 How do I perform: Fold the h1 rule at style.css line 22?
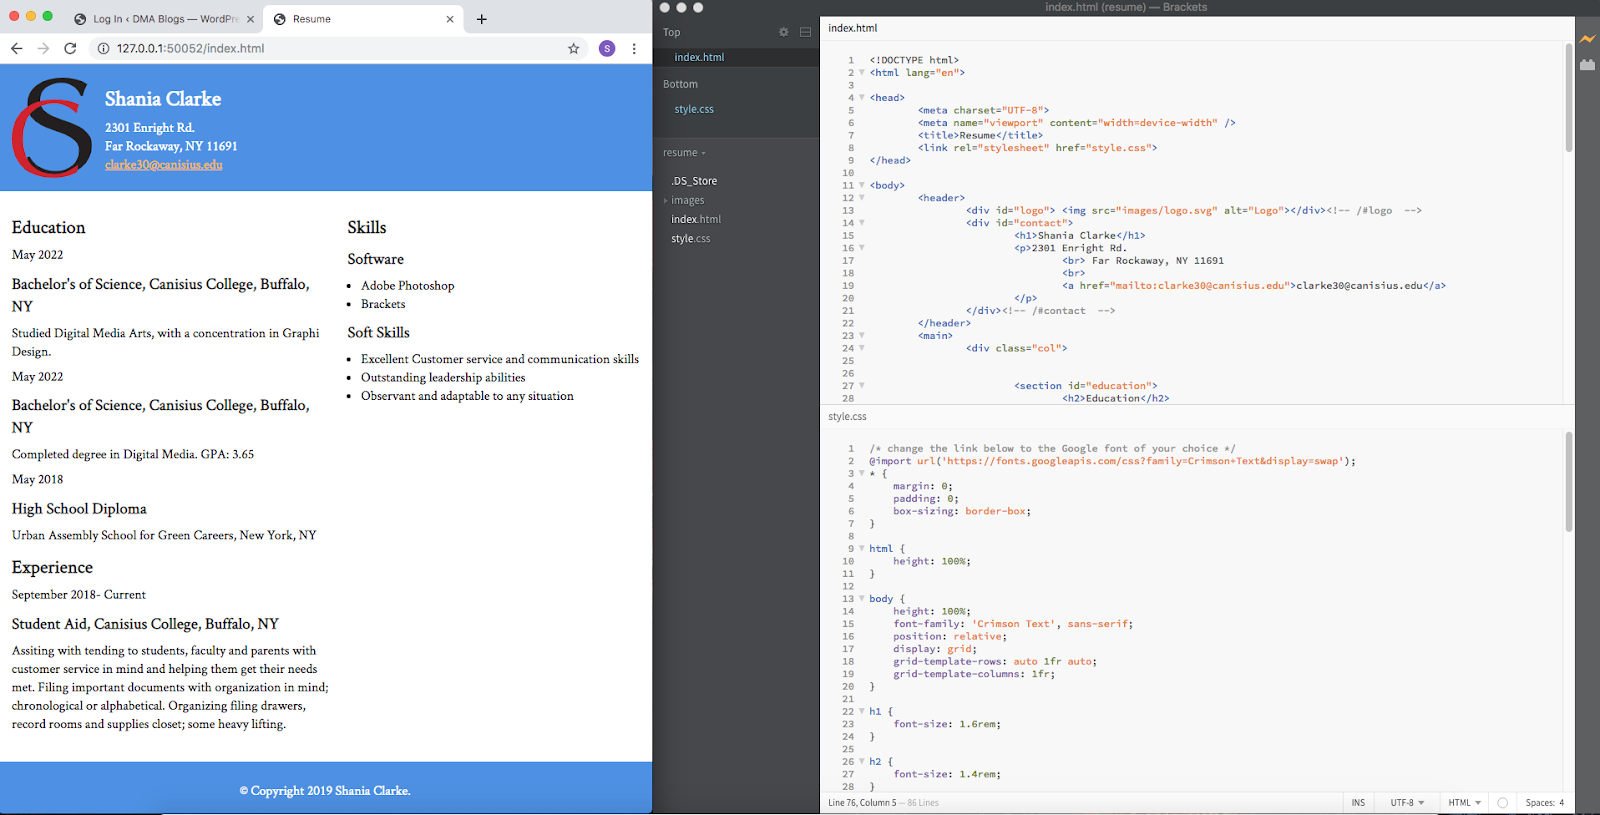coord(862,711)
